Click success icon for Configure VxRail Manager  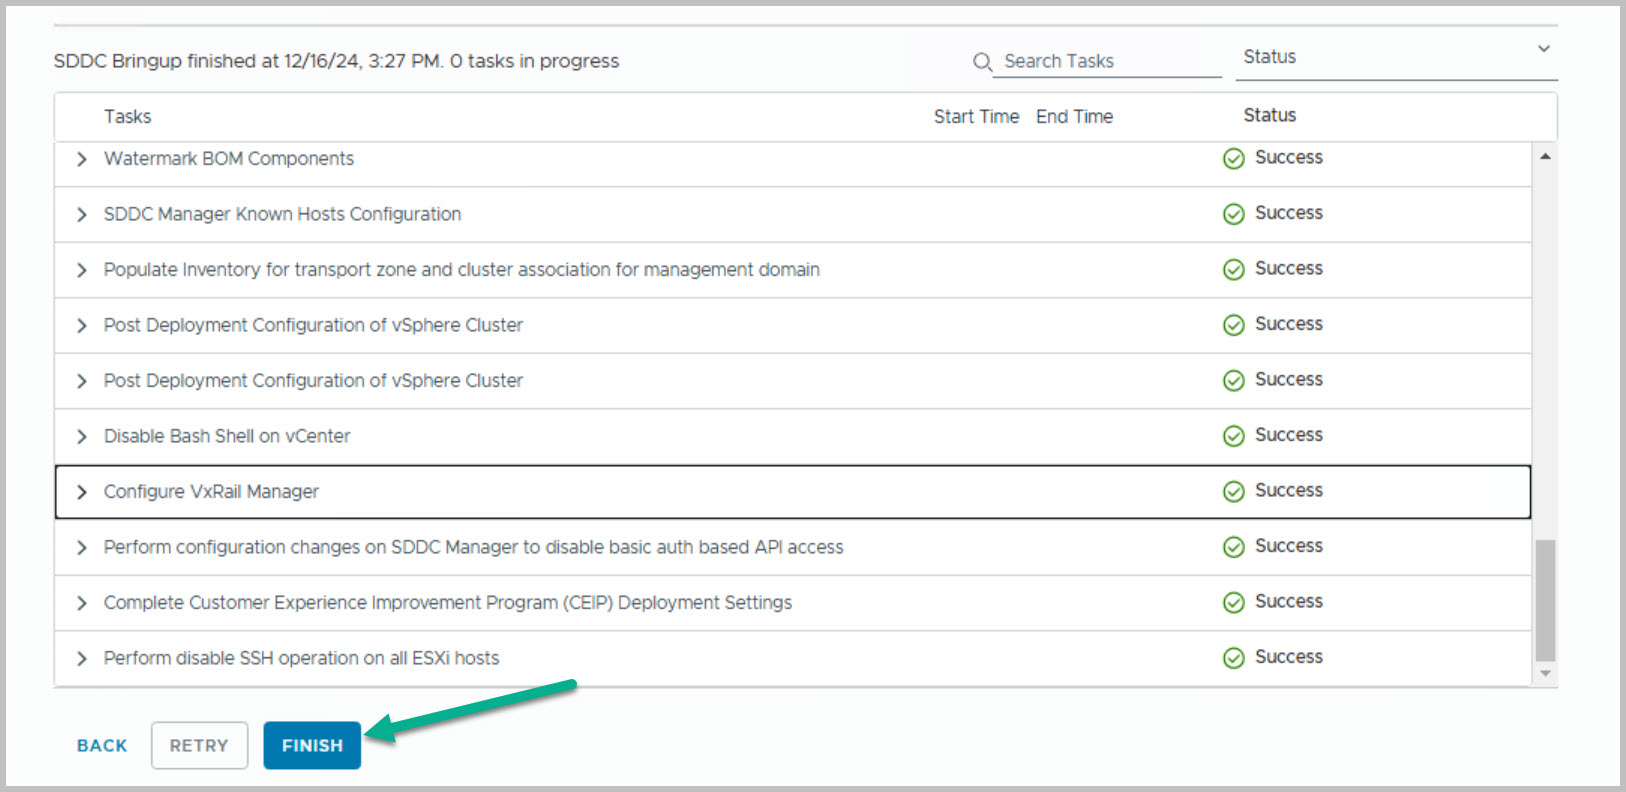tap(1234, 492)
